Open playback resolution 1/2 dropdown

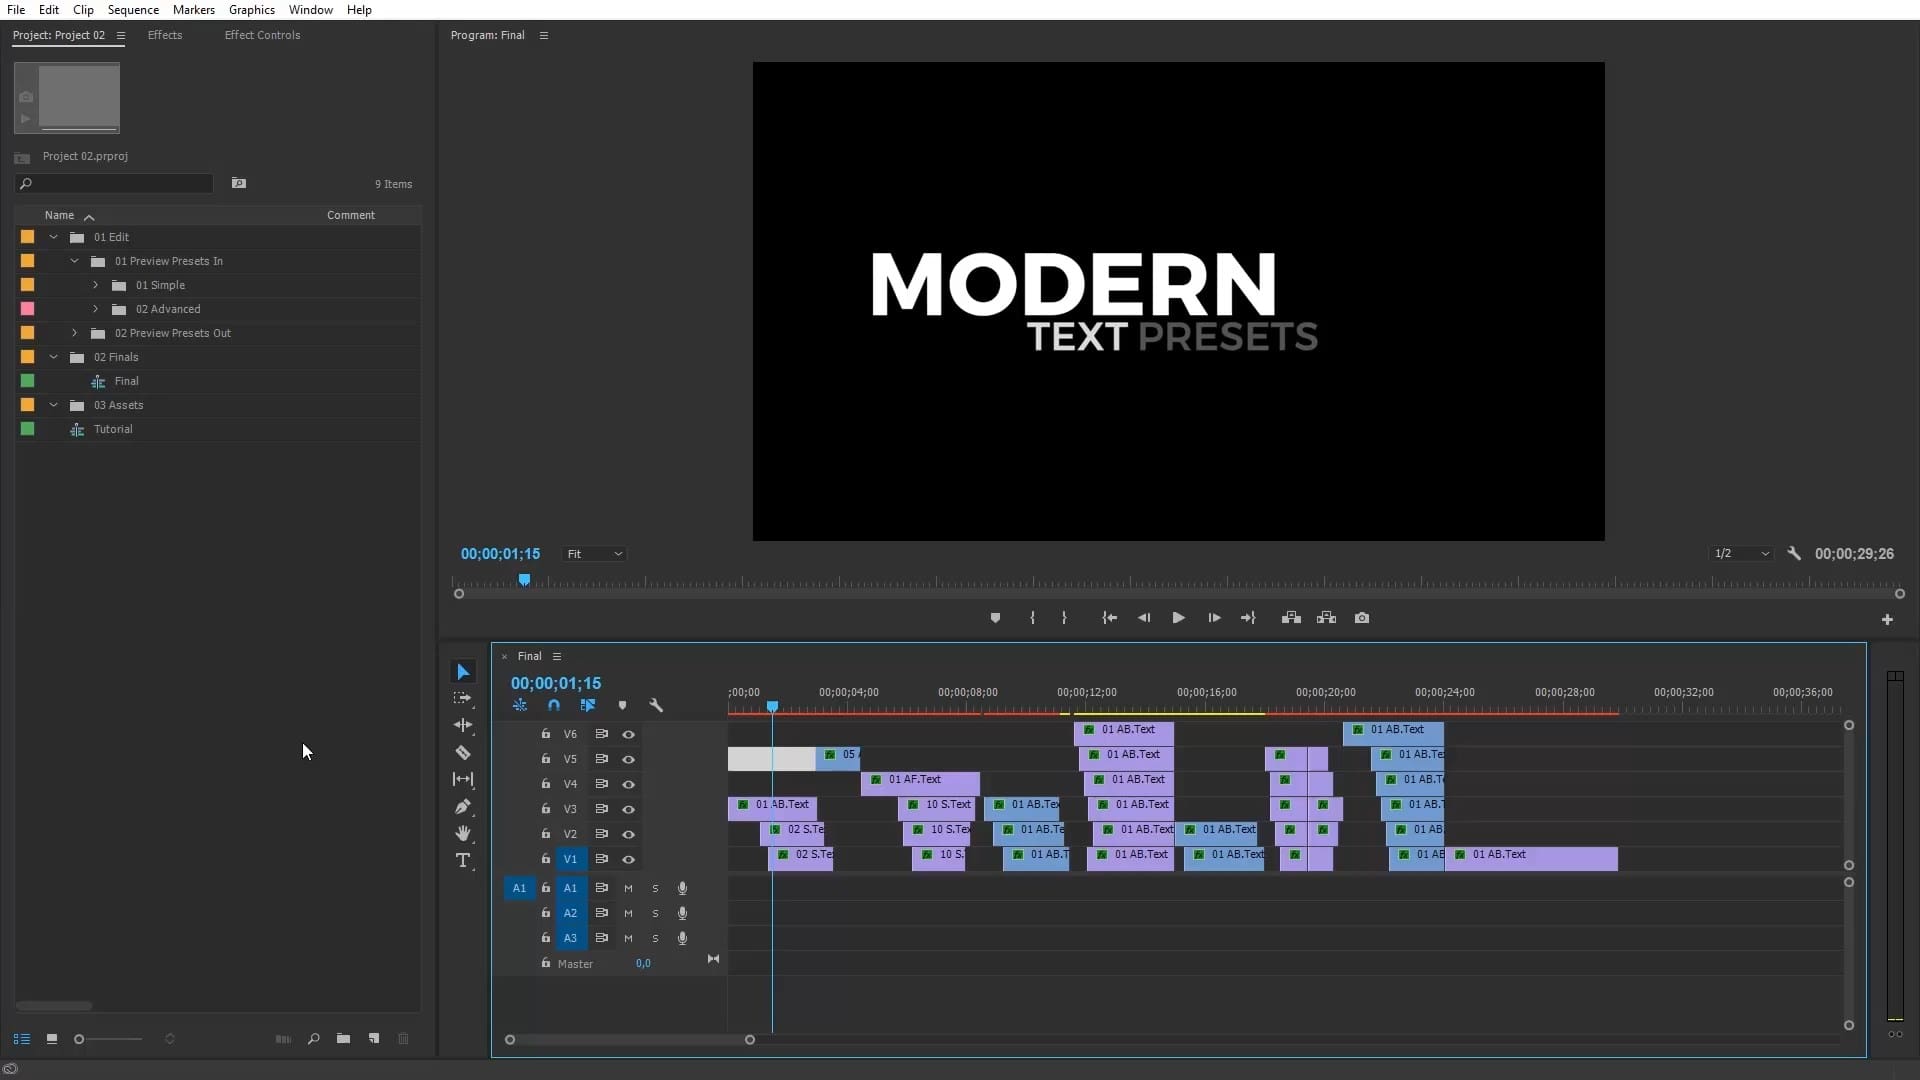click(x=1741, y=553)
